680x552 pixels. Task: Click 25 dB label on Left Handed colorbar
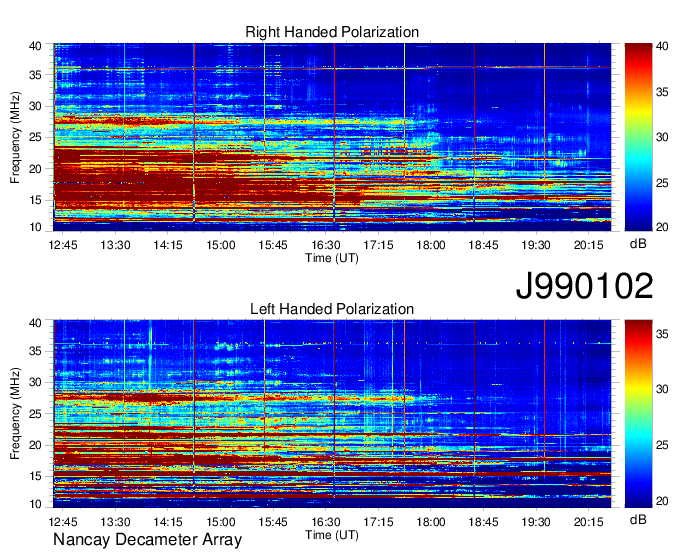coord(662,445)
